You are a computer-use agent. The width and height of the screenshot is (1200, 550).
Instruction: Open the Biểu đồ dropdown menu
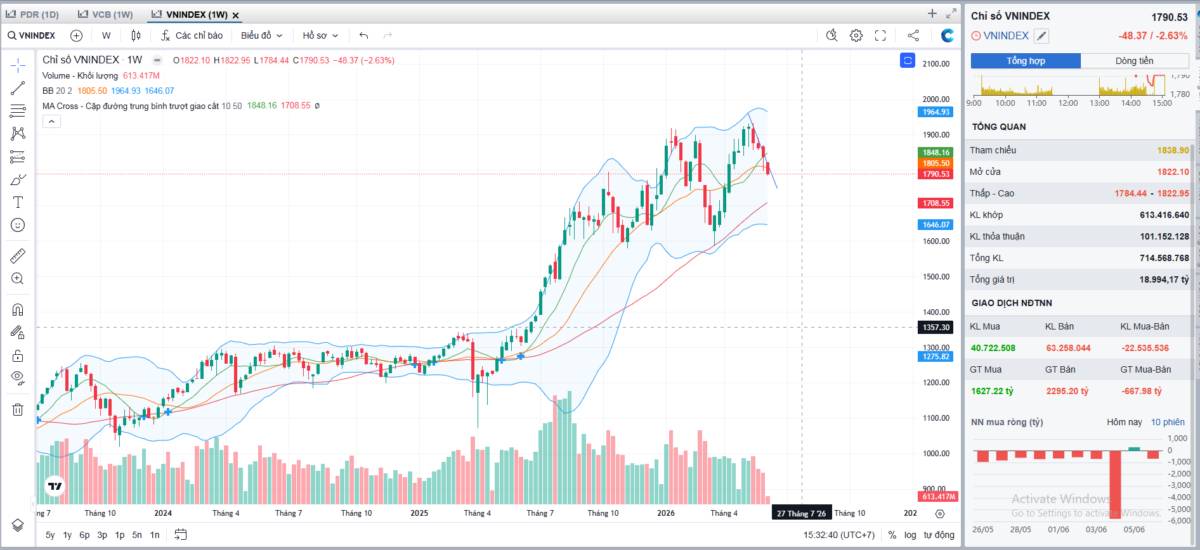[x=261, y=35]
